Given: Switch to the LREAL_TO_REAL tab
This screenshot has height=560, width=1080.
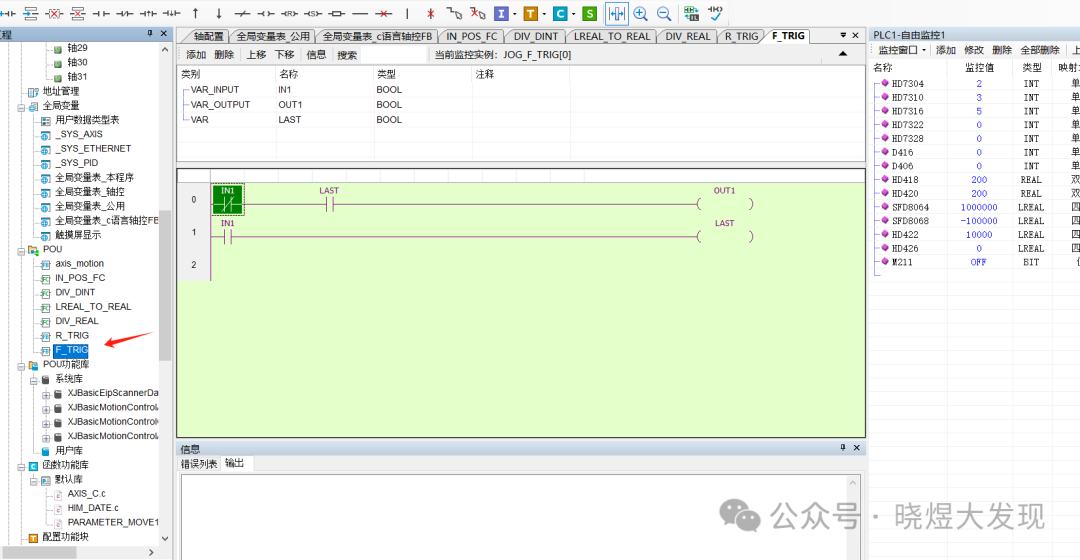Looking at the screenshot, I should (612, 37).
